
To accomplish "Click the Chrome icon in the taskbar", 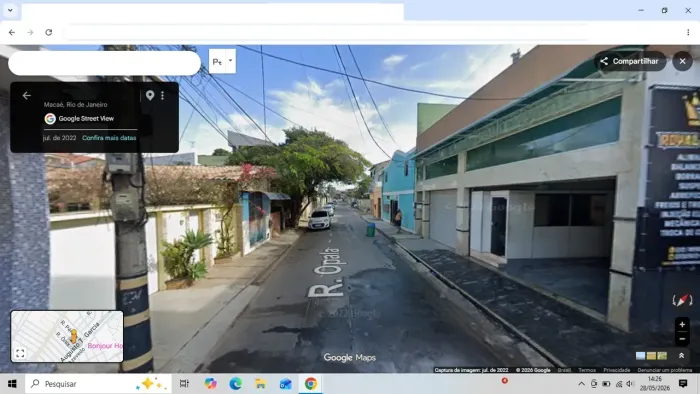I will click(311, 384).
